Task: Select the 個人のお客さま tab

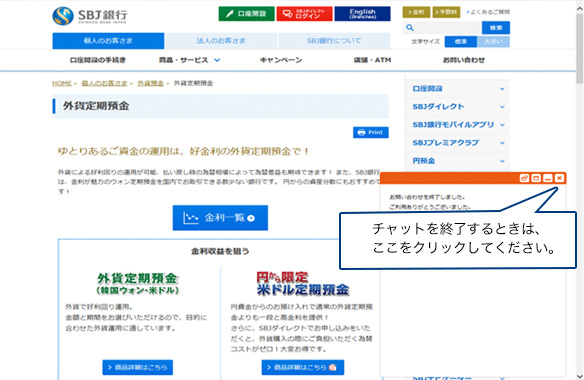Action: (x=108, y=41)
